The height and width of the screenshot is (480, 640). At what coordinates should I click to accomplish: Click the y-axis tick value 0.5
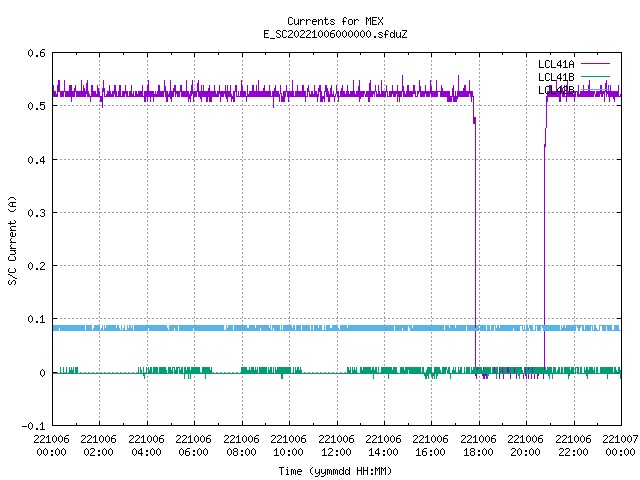36,106
